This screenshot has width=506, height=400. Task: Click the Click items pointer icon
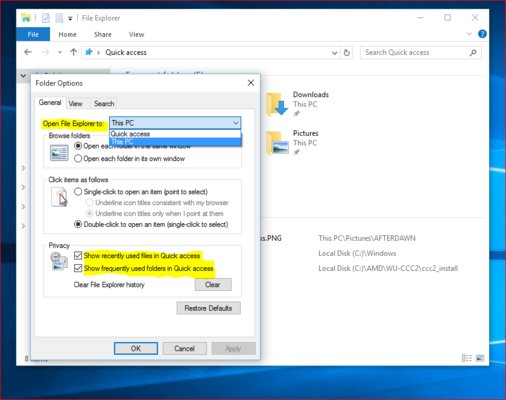[59, 197]
